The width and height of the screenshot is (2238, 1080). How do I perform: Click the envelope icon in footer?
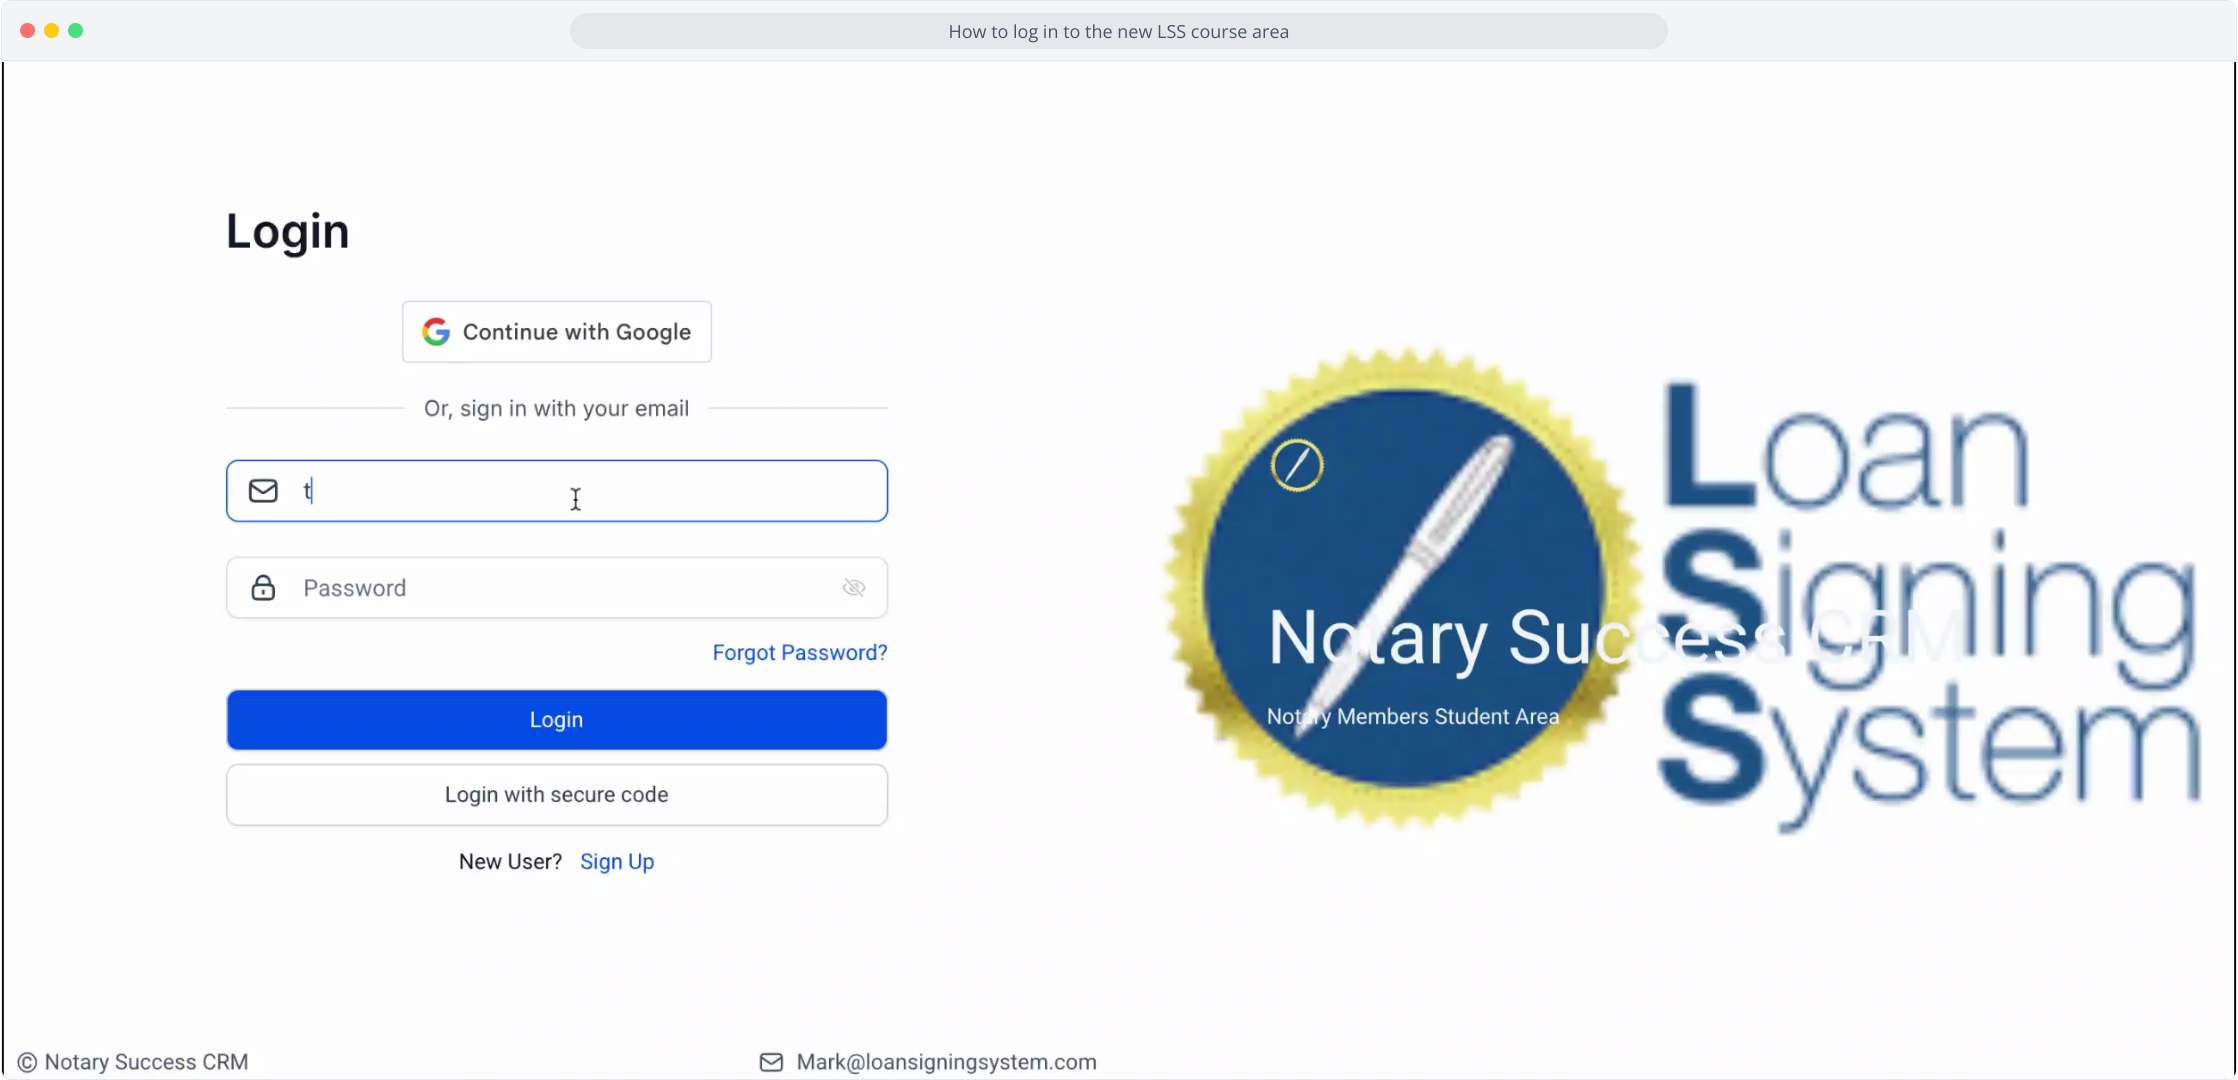[x=771, y=1062]
